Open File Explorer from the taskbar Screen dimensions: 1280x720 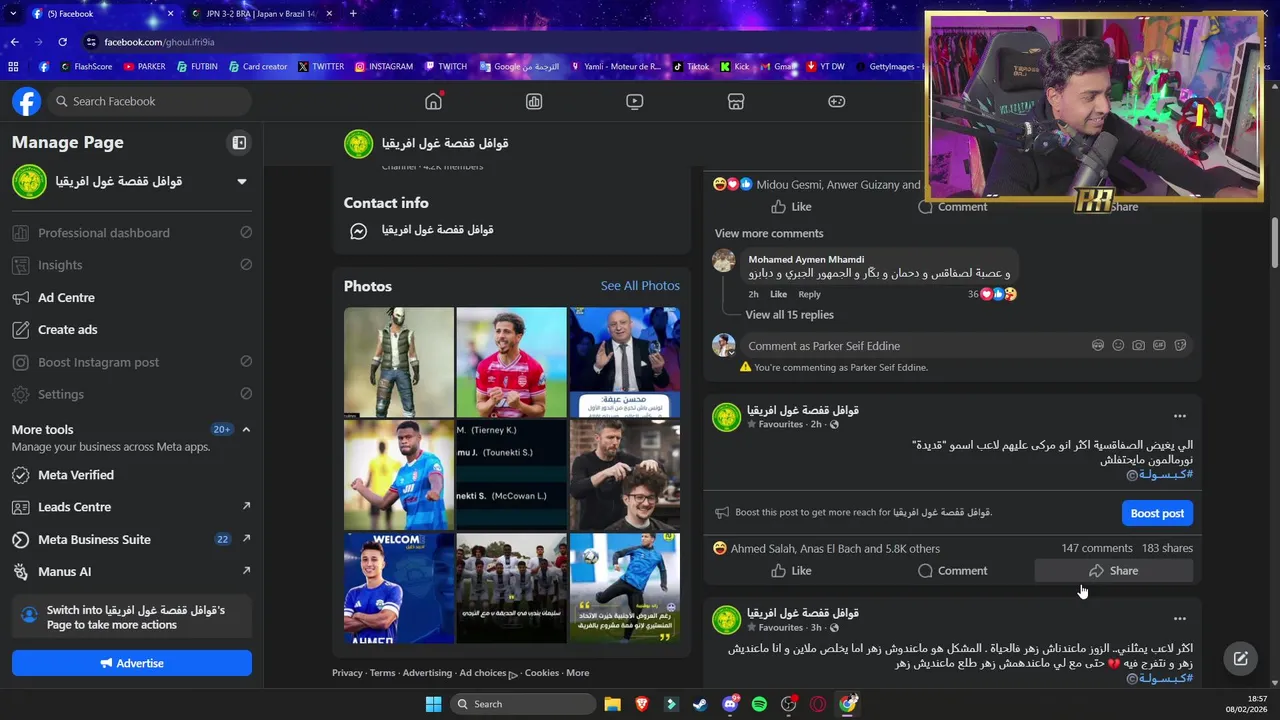click(x=612, y=704)
